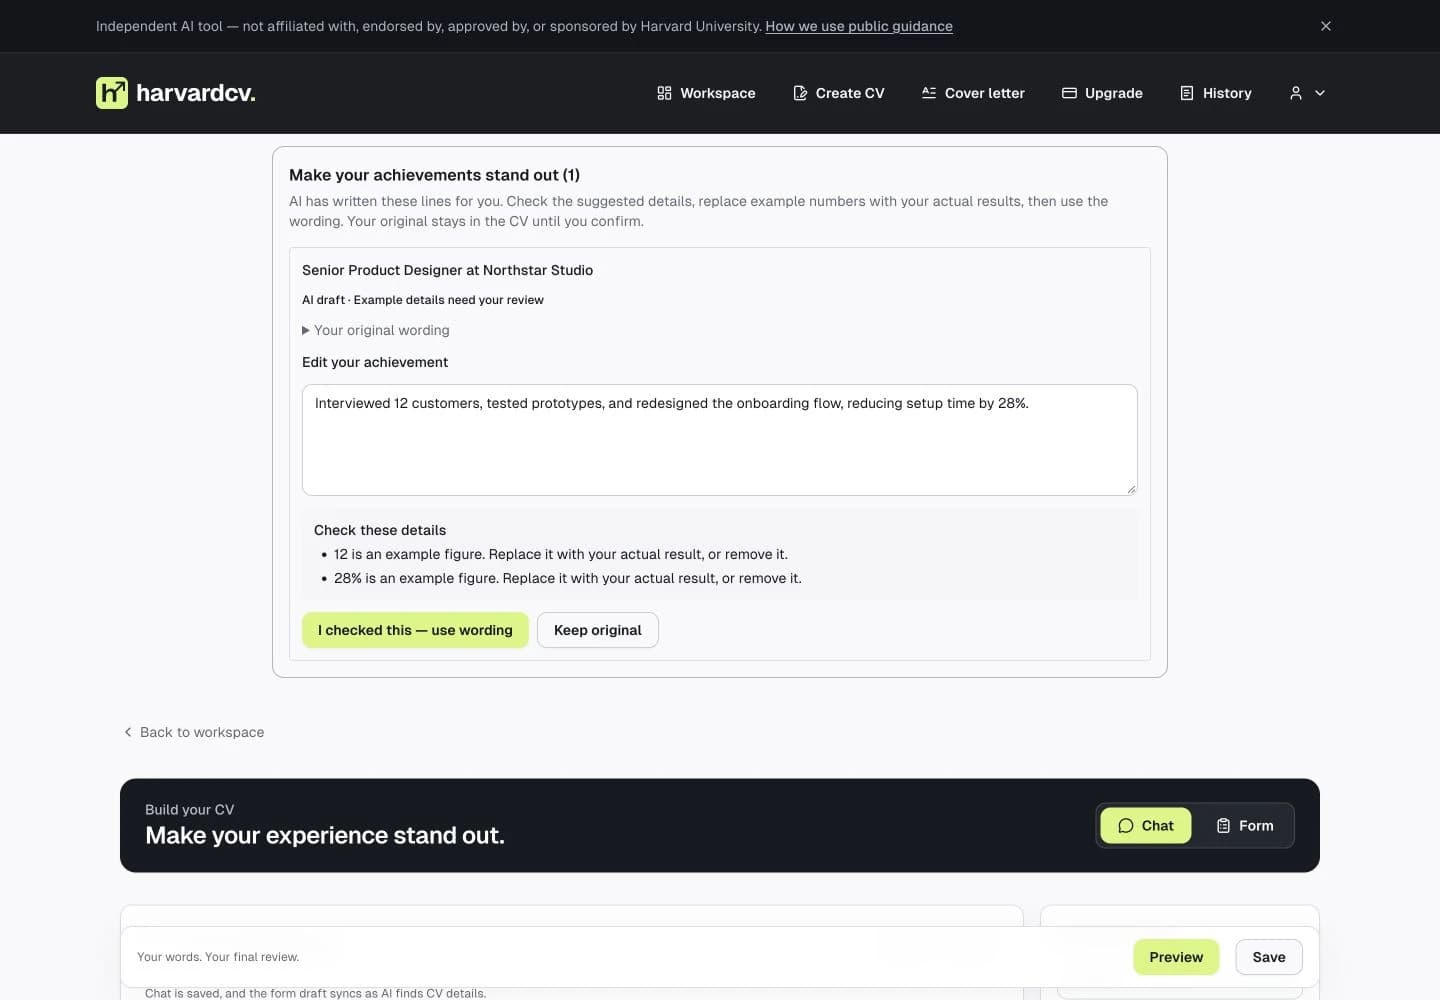Open the Upgrade menu item

[1102, 93]
